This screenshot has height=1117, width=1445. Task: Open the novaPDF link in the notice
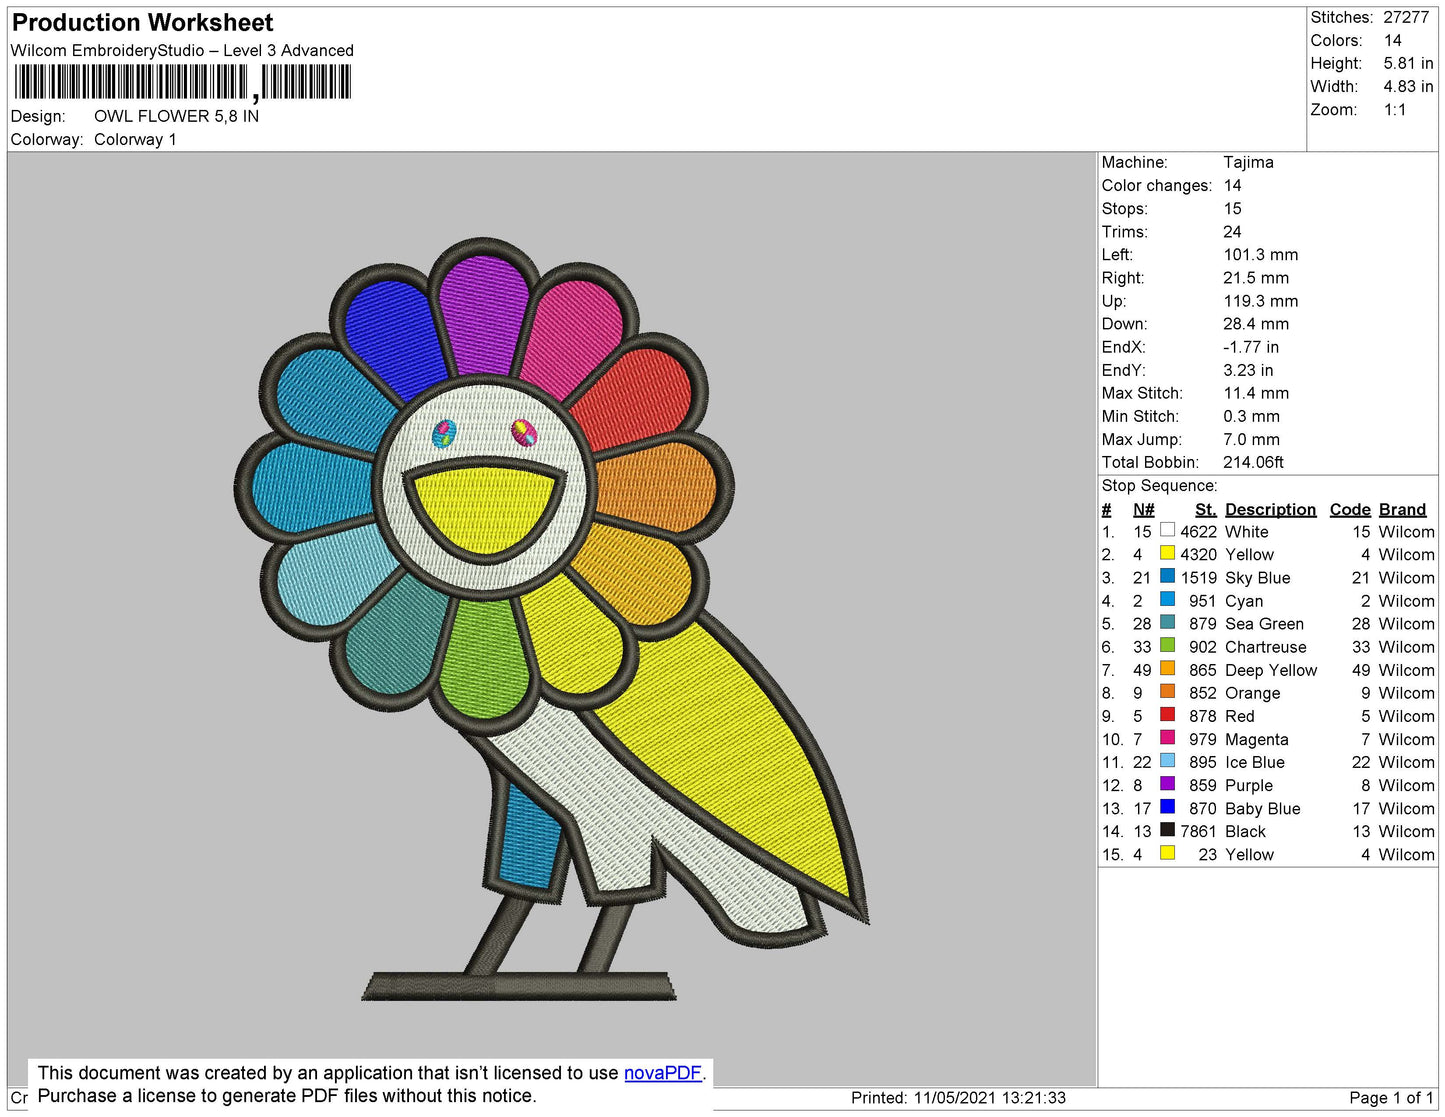[x=663, y=1073]
